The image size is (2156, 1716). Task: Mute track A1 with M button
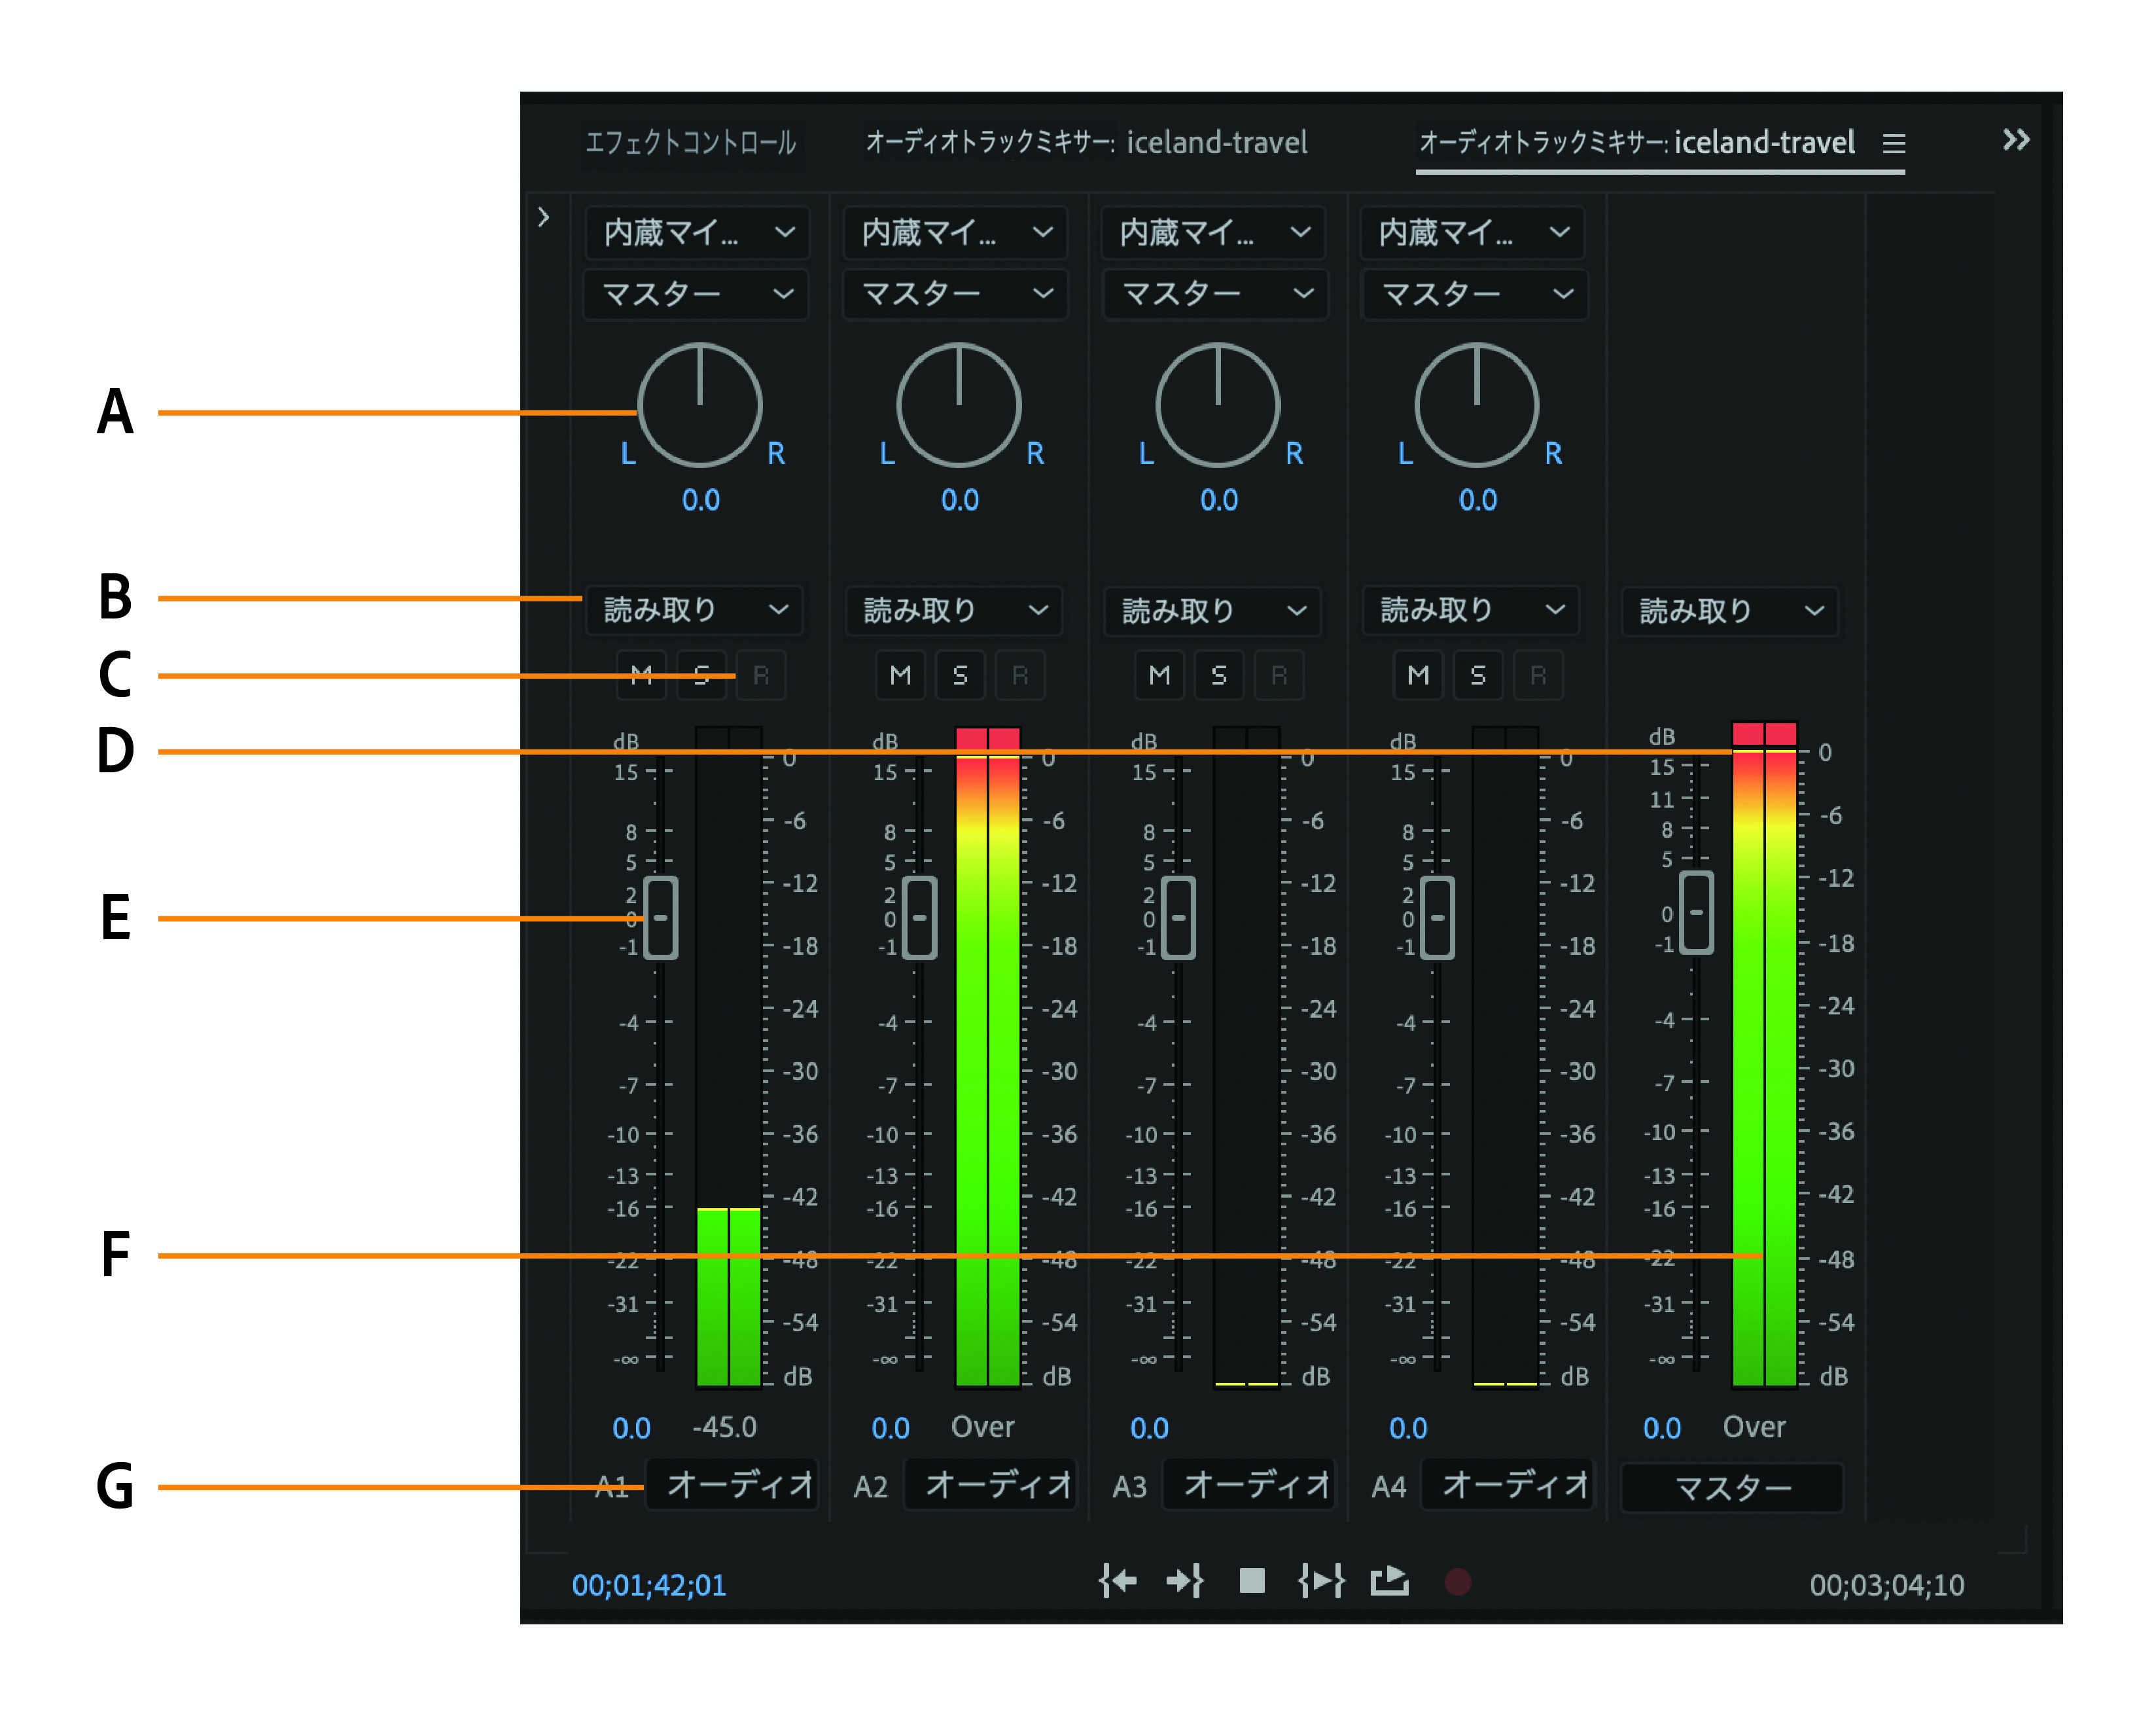[x=642, y=675]
